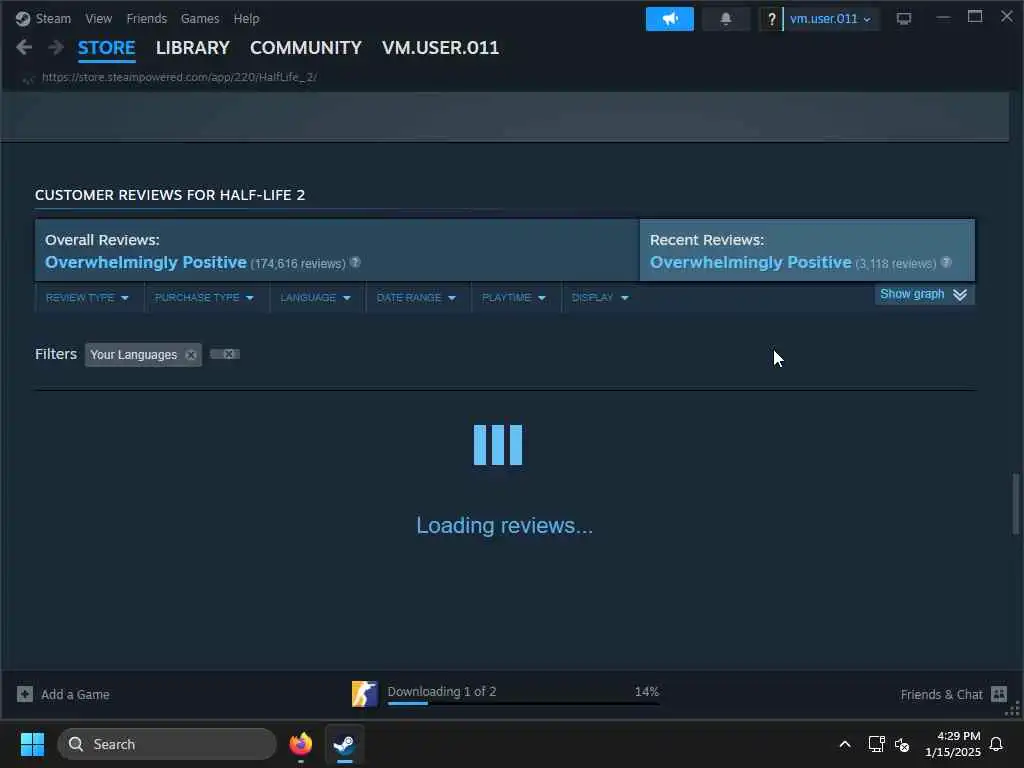Open the View menu

coord(99,18)
